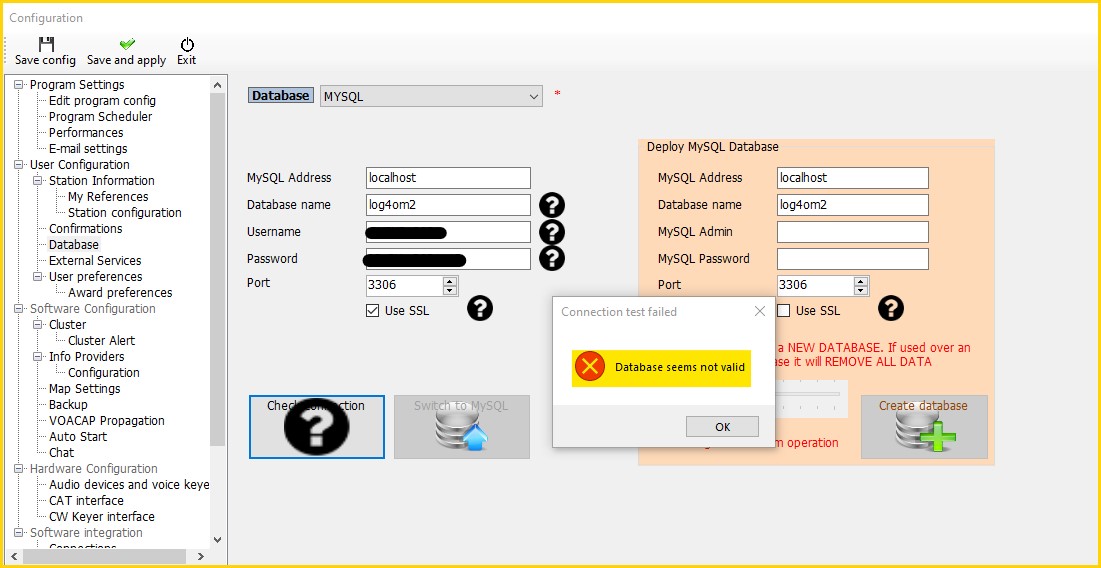1101x568 pixels.
Task: Select Chat in tree
Action: 61,453
